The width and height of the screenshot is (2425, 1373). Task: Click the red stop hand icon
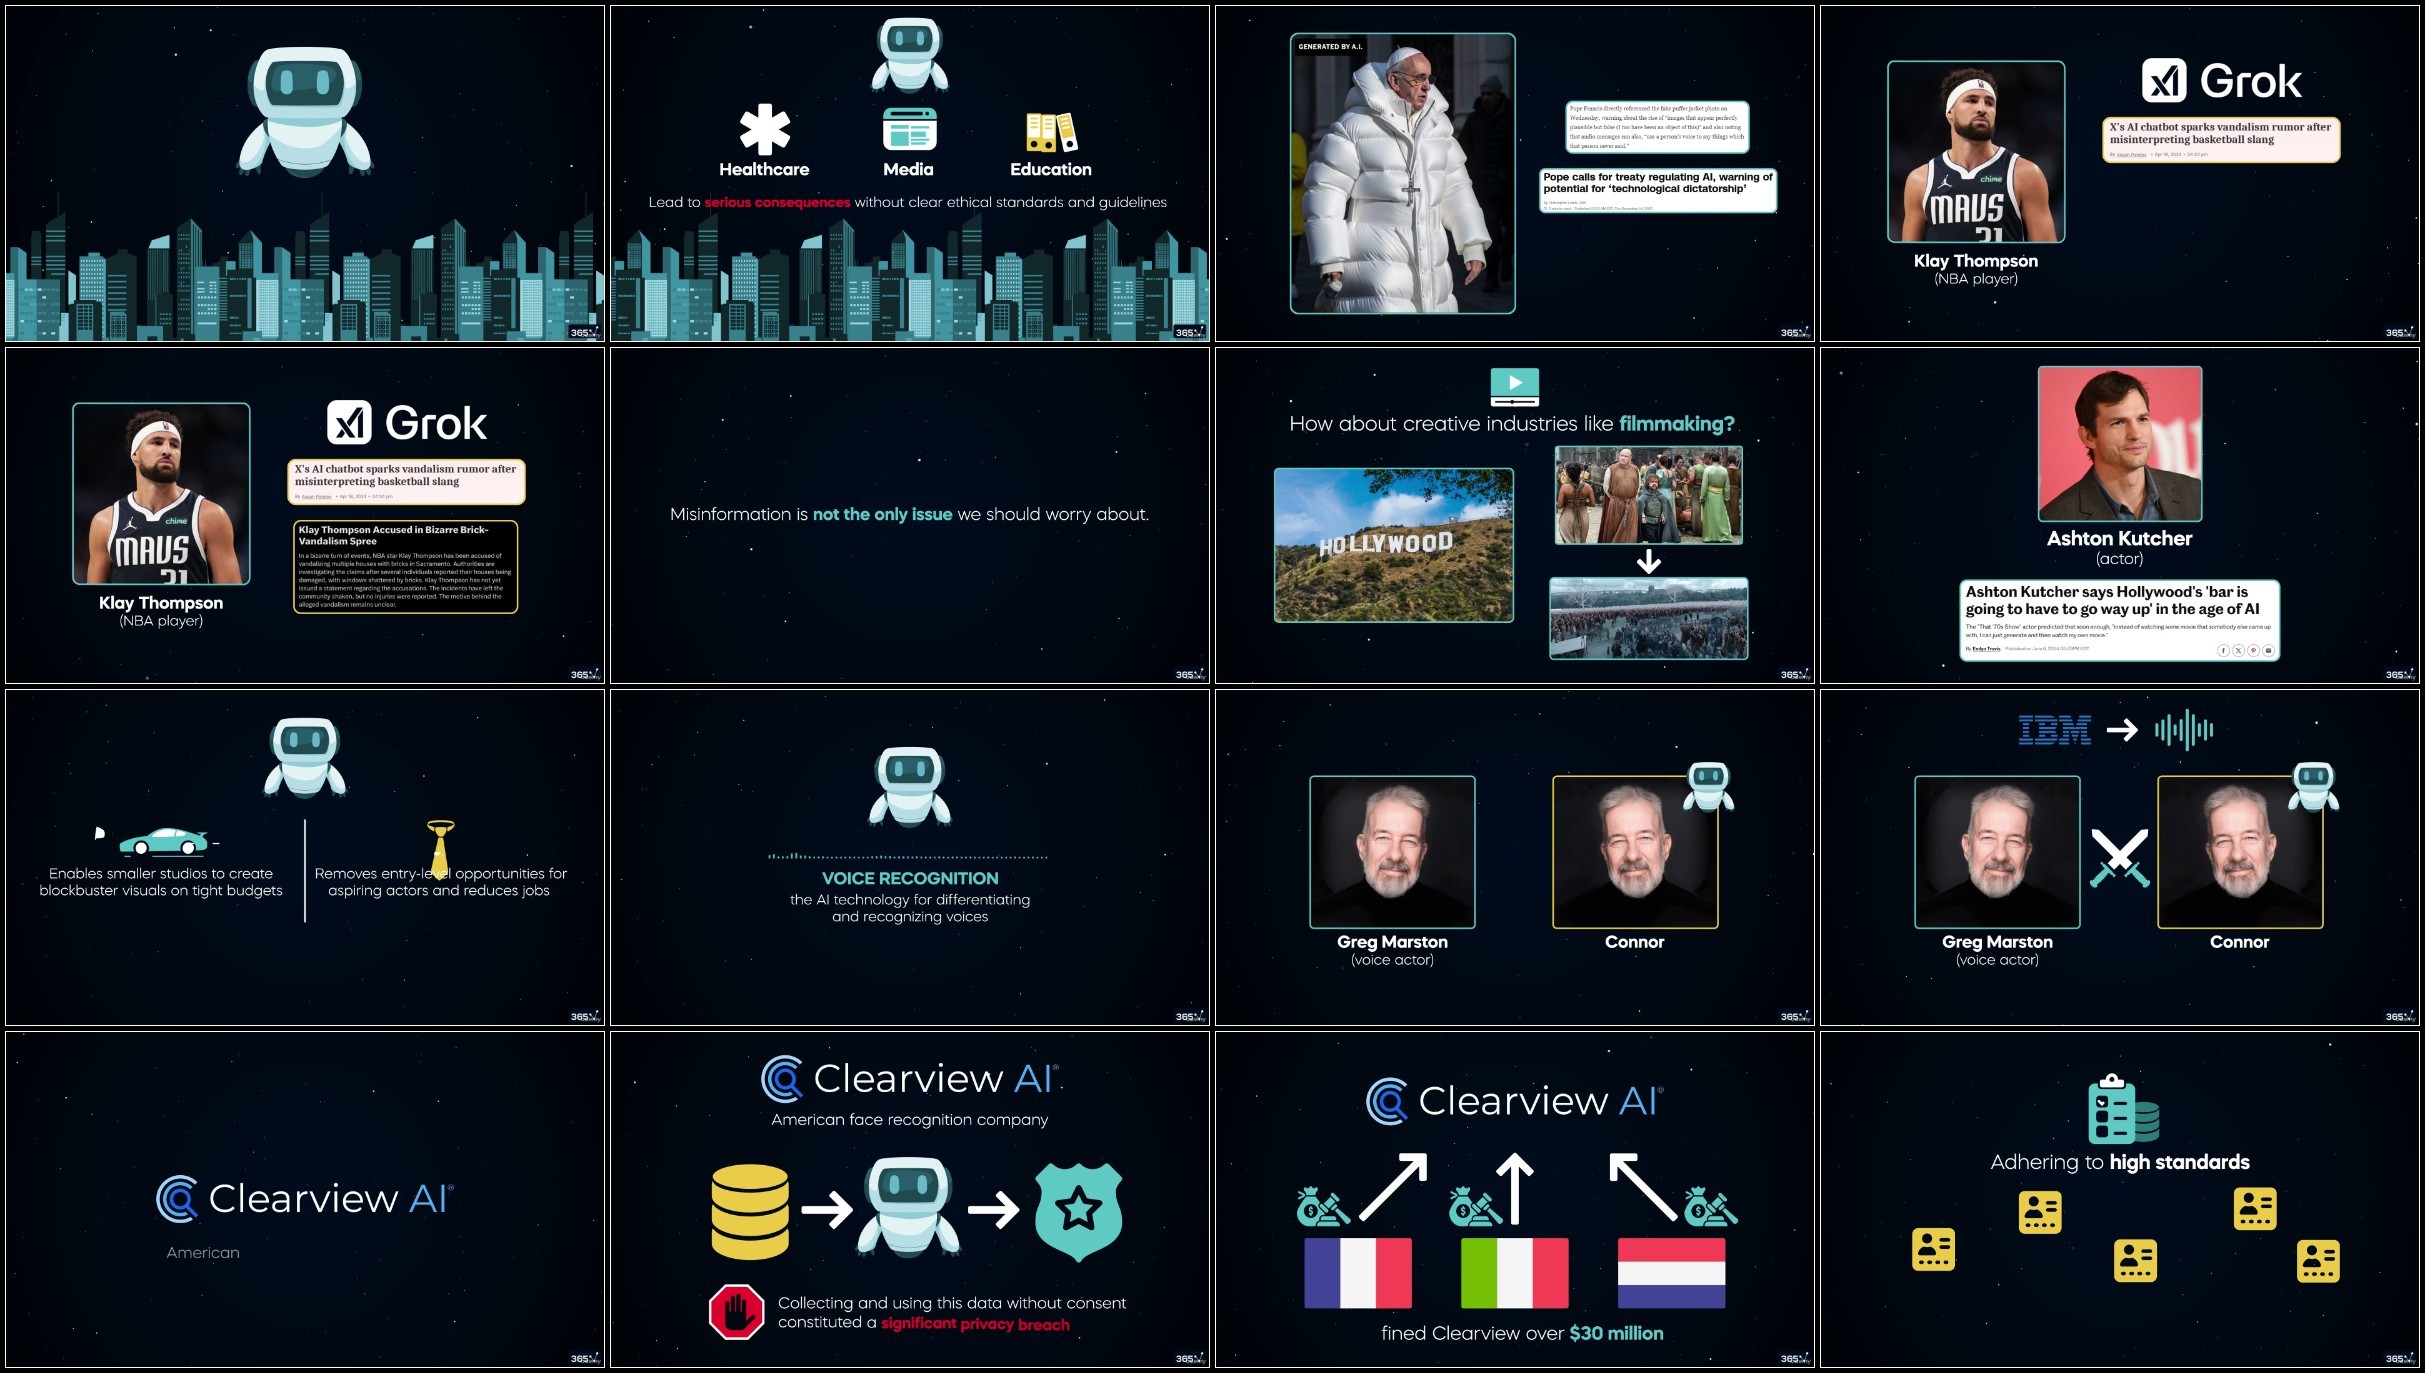737,1312
